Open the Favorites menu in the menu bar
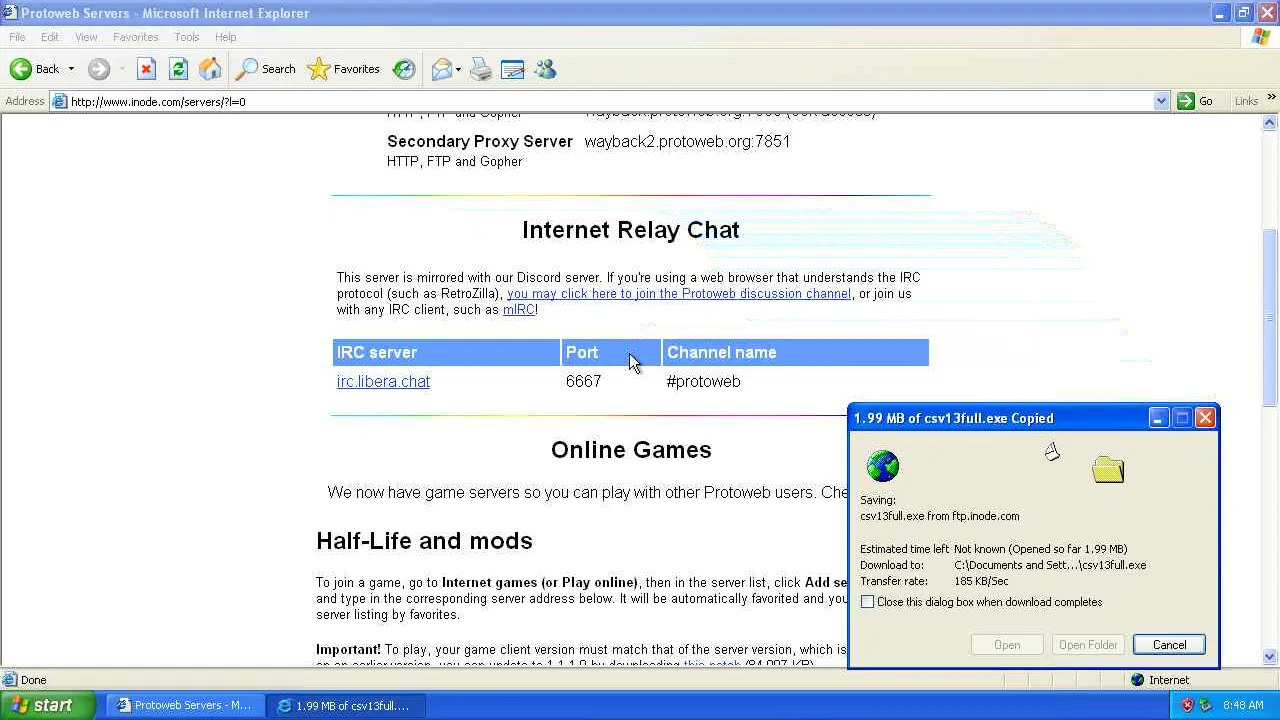This screenshot has height=720, width=1280. click(136, 37)
